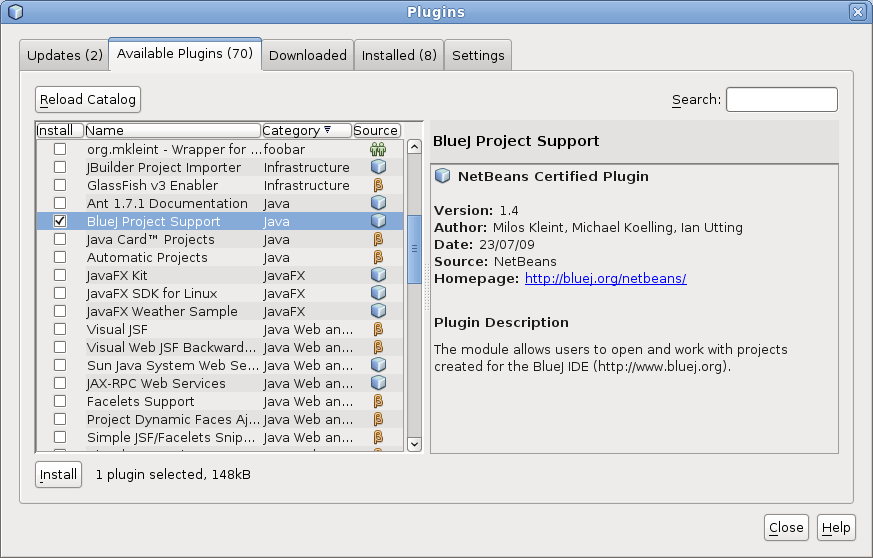
Task: Open the bluej.org/netbeans homepage link
Action: click(x=606, y=278)
